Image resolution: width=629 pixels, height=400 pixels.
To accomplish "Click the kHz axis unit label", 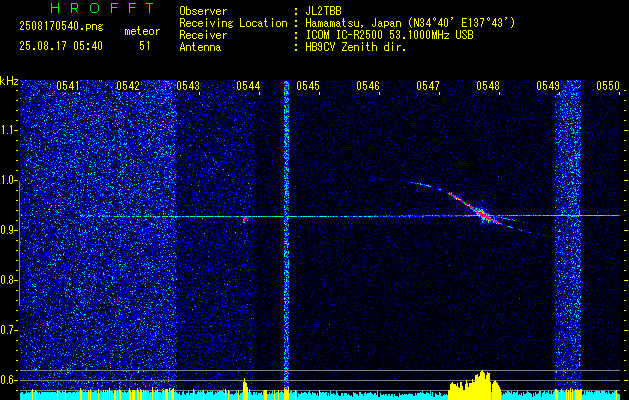I will 9,81.
